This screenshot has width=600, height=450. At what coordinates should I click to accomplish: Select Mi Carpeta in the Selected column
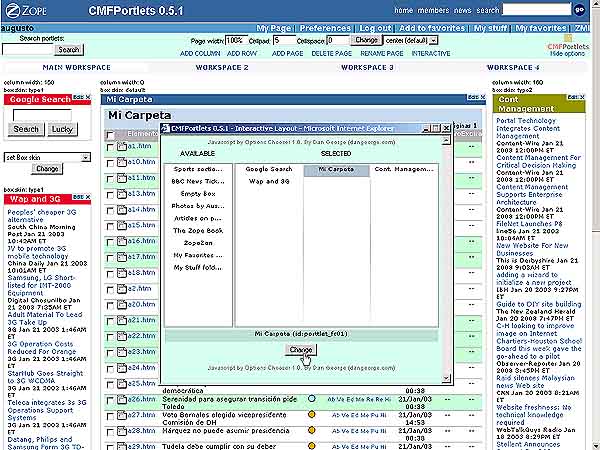click(336, 169)
